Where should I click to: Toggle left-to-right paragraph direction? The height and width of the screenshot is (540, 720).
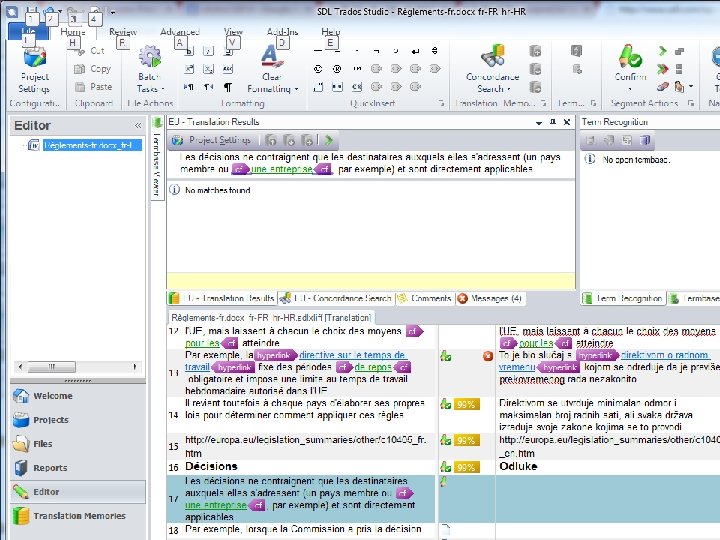189,87
